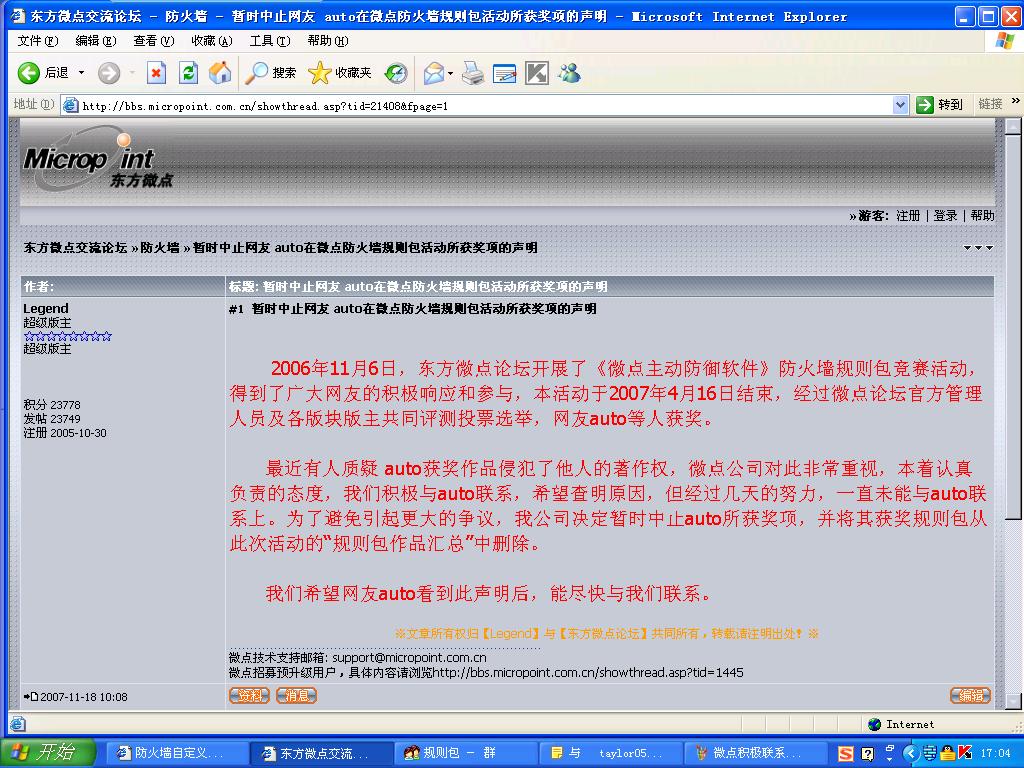Screen dimensions: 1024x768
Task: Open the Messenger people icon
Action: click(569, 72)
